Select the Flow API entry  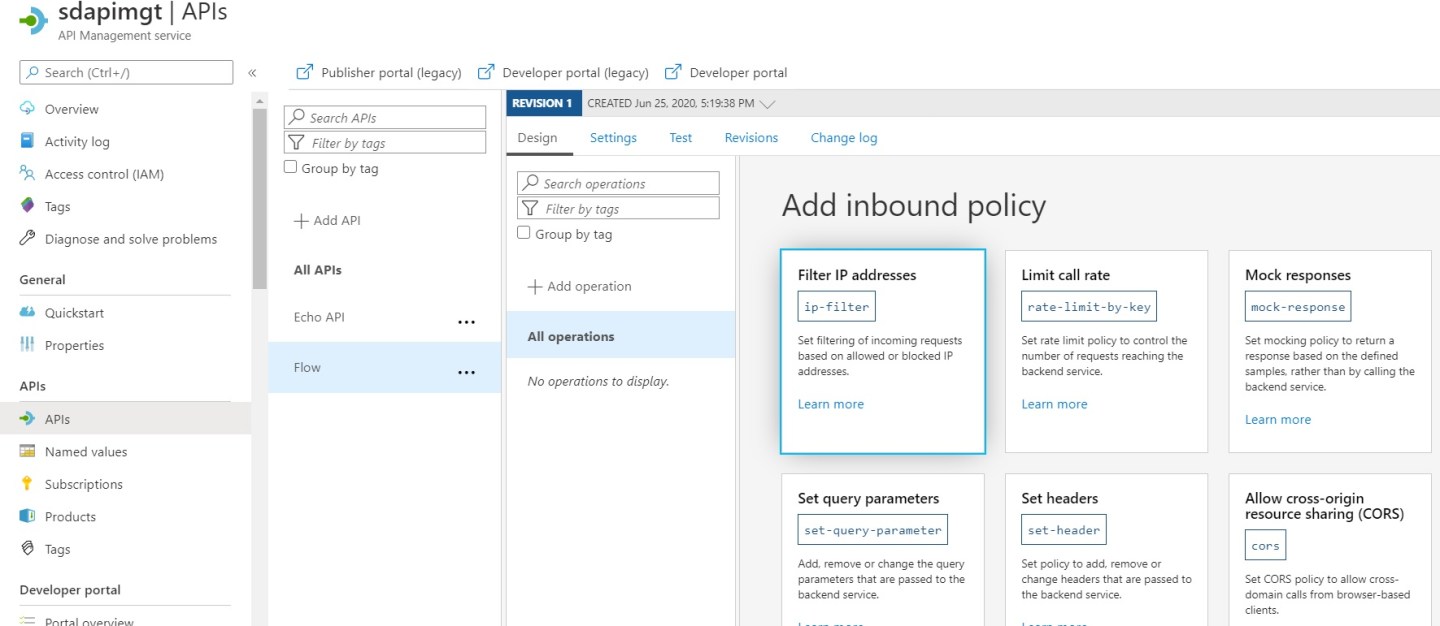[384, 367]
